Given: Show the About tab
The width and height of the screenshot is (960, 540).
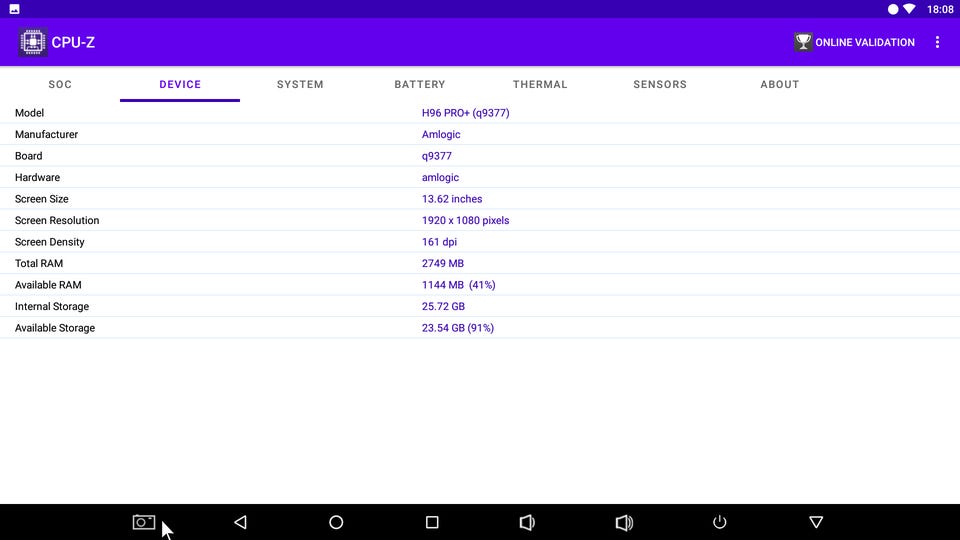Looking at the screenshot, I should click(x=780, y=84).
